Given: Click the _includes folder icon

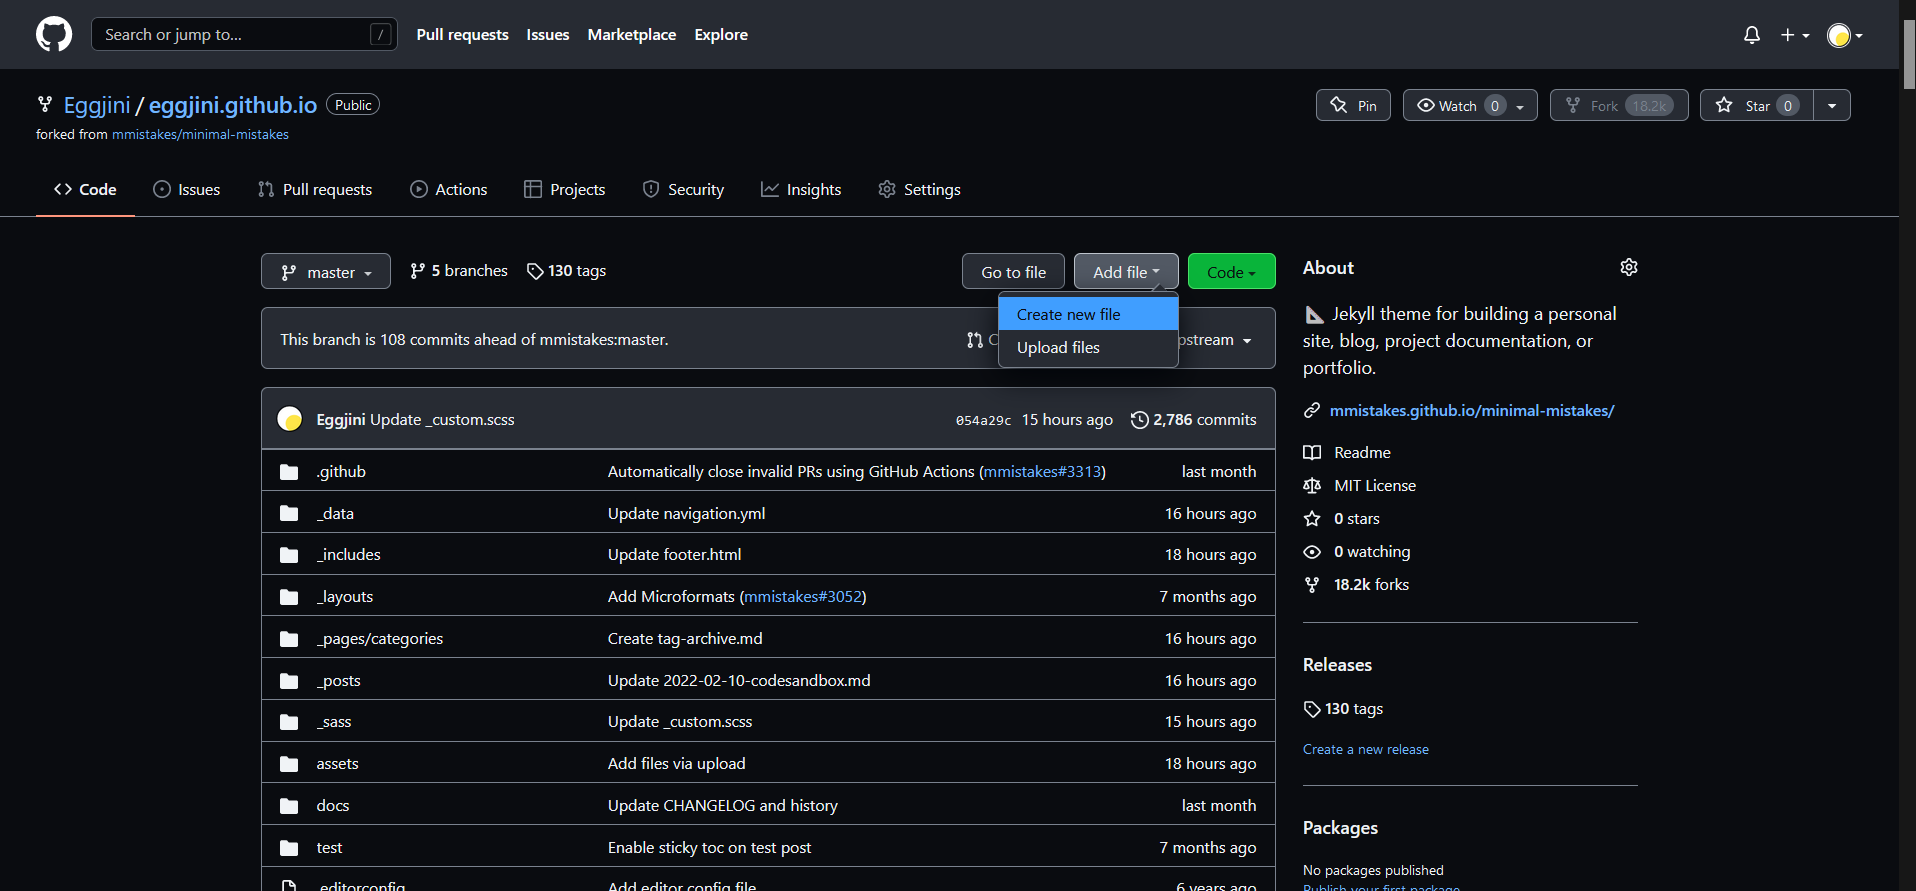Looking at the screenshot, I should pos(289,555).
